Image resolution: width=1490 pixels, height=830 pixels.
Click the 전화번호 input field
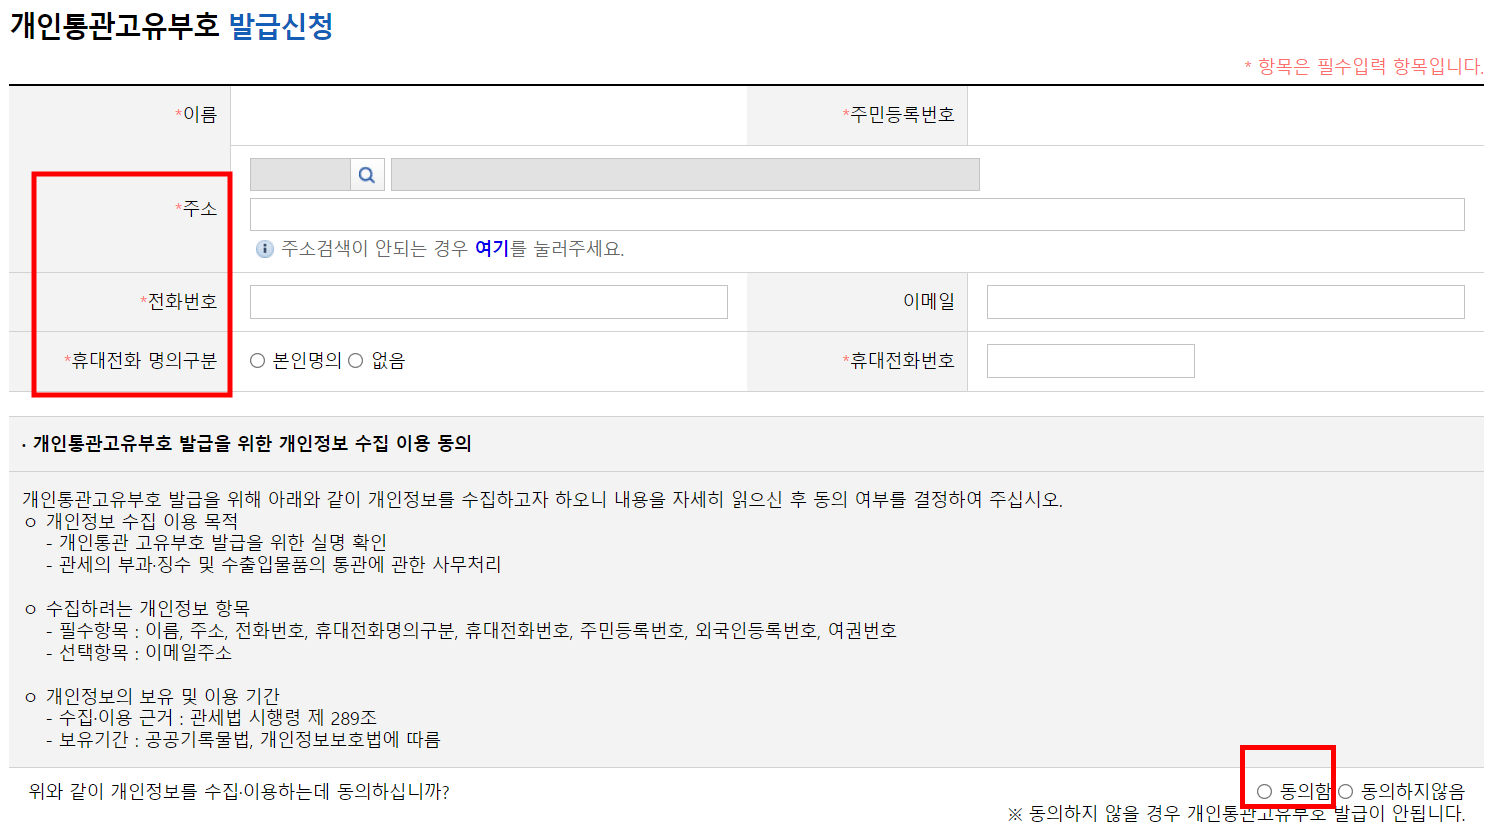(x=487, y=301)
